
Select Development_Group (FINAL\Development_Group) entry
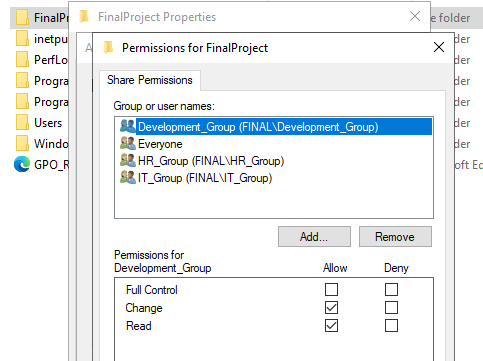(x=275, y=127)
